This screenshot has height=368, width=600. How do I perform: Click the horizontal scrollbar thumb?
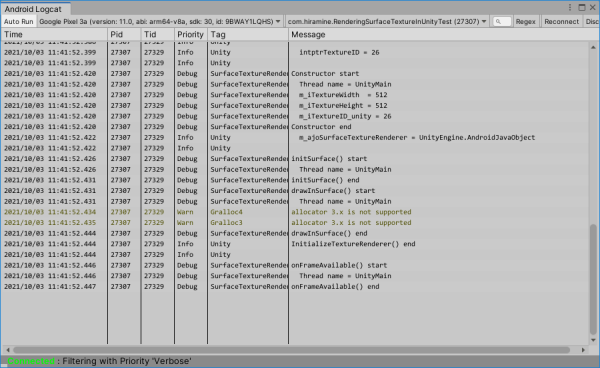click(292, 350)
